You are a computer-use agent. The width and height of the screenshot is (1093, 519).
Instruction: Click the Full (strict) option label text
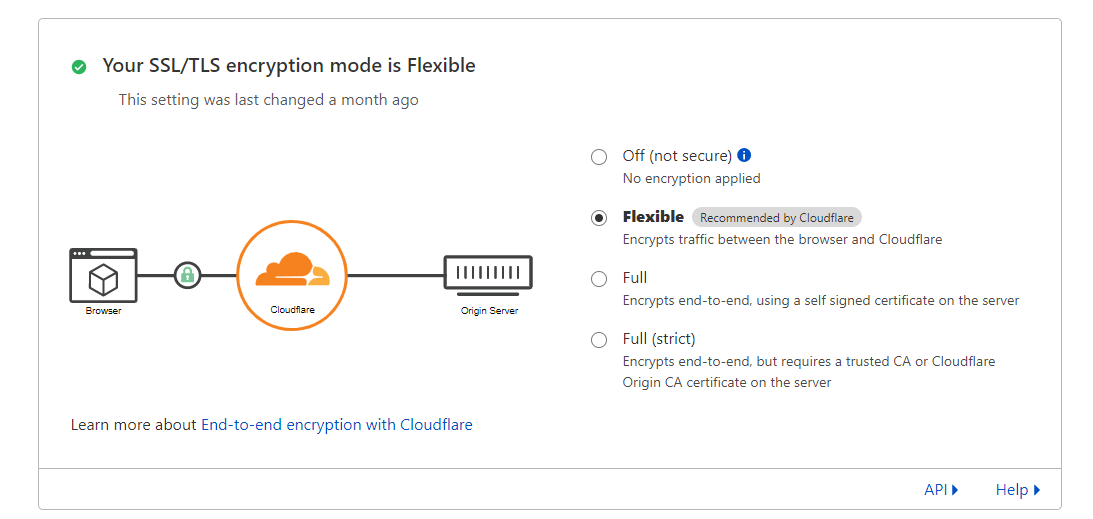659,339
